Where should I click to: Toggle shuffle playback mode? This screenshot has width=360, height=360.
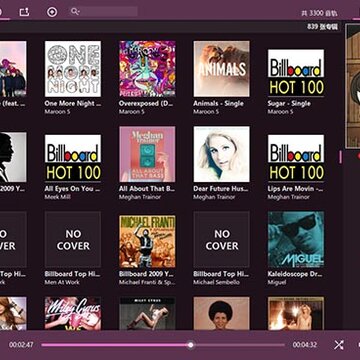[x=339, y=345]
